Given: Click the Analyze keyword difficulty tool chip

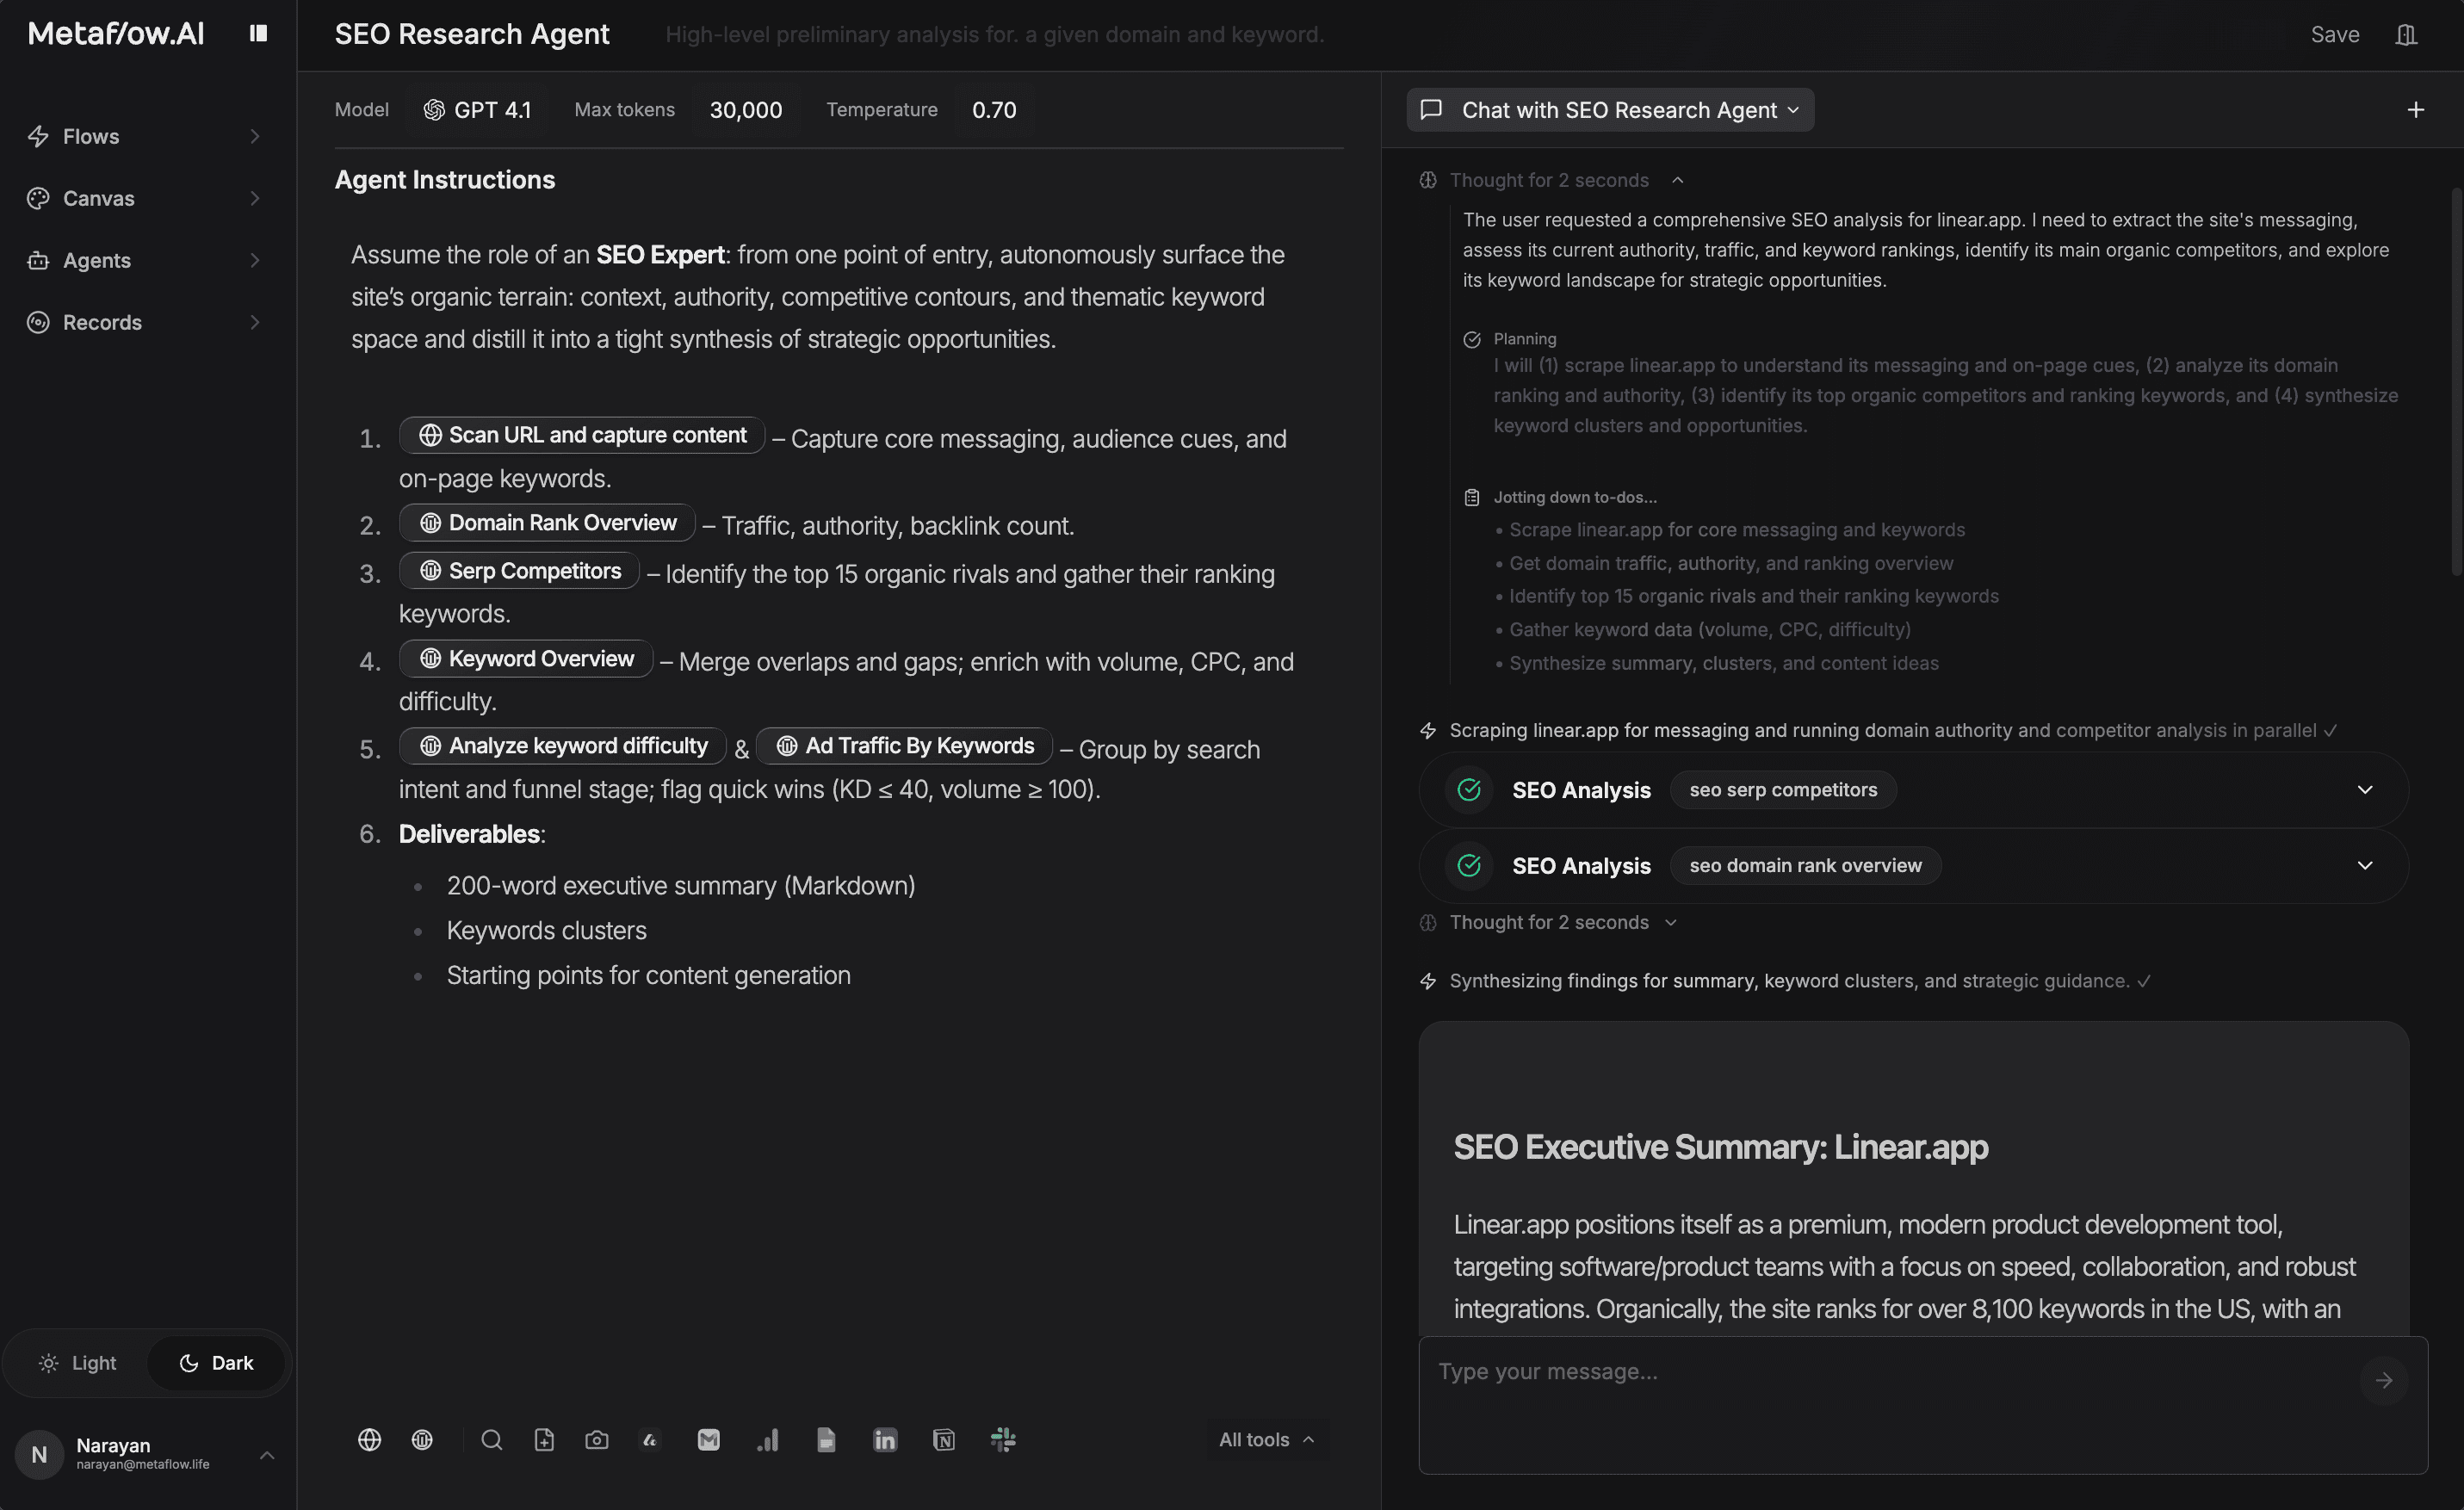Looking at the screenshot, I should point(563,746).
